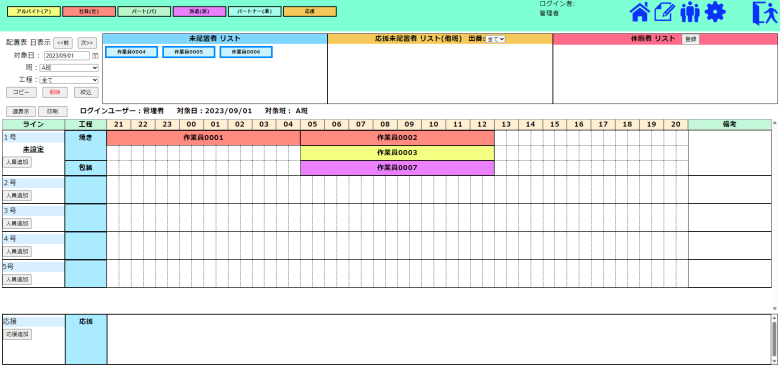The height and width of the screenshot is (369, 780).
Task: Open the edit note pencil icon
Action: [x=664, y=12]
